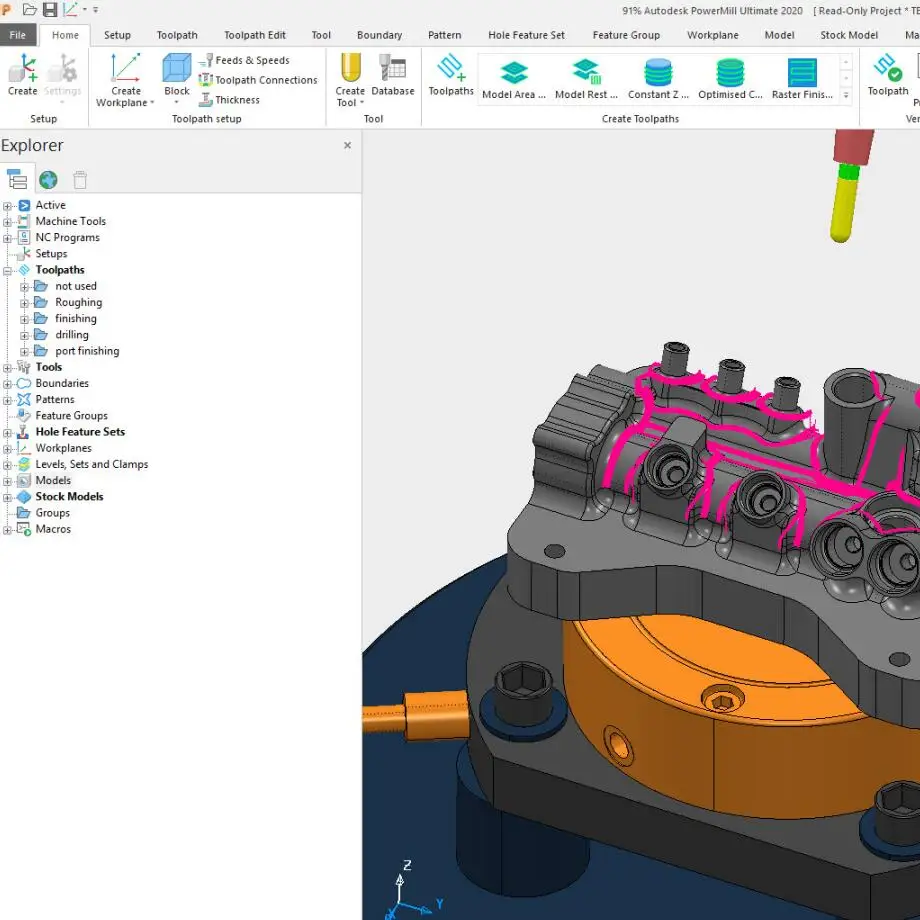Select Levels, Sets and Clamps item
The height and width of the screenshot is (920, 920).
pyautogui.click(x=91, y=464)
